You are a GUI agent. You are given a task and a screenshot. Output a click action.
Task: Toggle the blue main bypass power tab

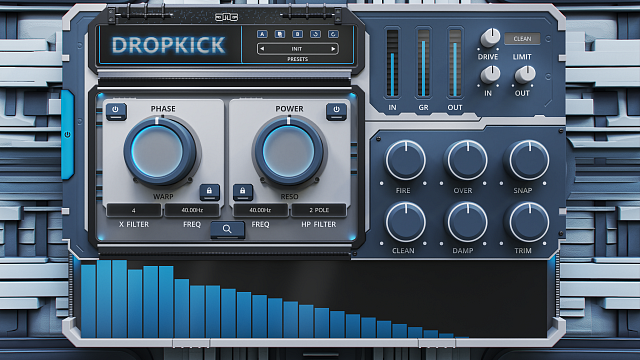67,135
